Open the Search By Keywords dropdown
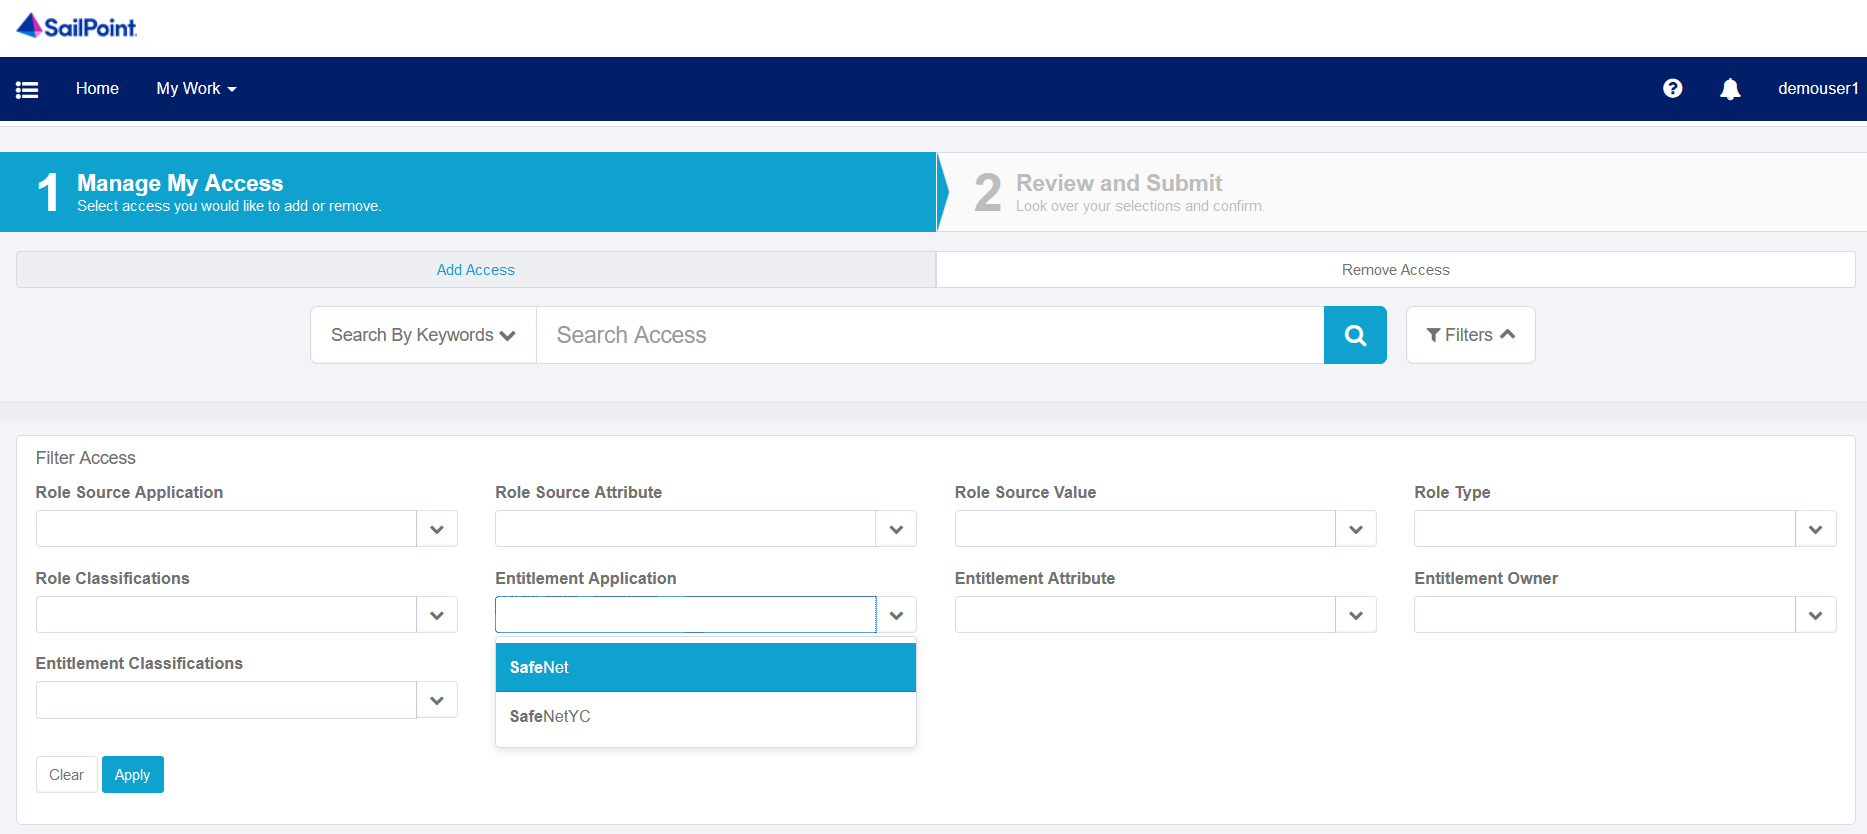The width and height of the screenshot is (1867, 834). pos(423,335)
